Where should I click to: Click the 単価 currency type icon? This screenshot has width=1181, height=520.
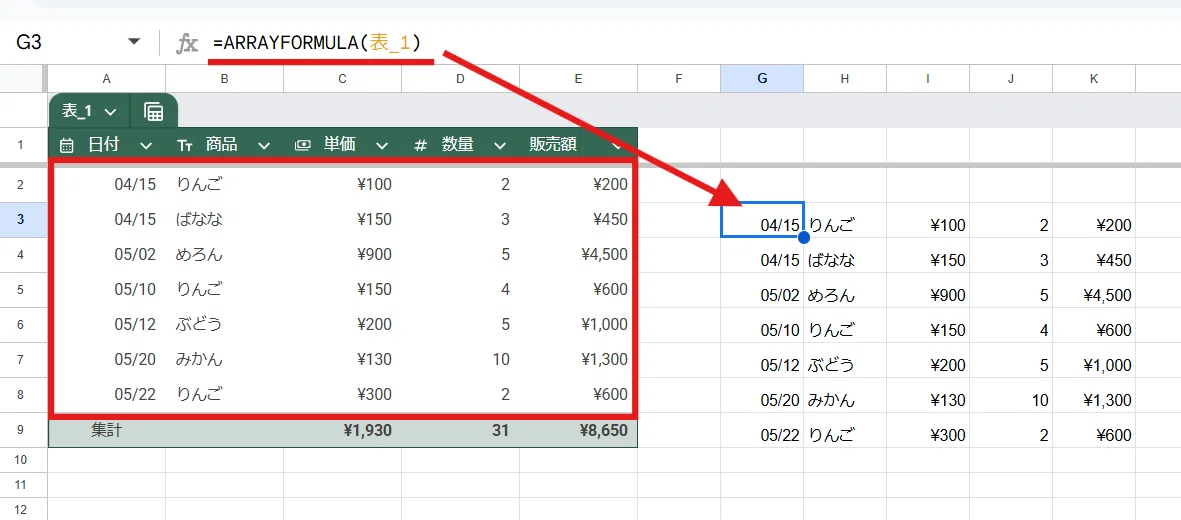[303, 145]
